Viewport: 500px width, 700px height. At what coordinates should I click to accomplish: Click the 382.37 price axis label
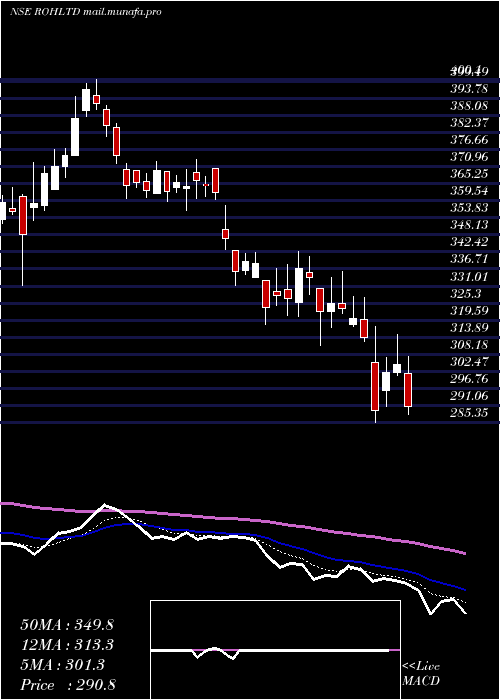468,123
